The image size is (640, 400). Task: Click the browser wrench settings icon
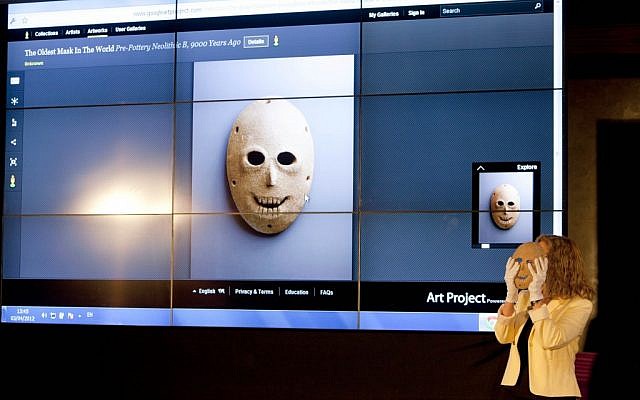[x=13, y=20]
